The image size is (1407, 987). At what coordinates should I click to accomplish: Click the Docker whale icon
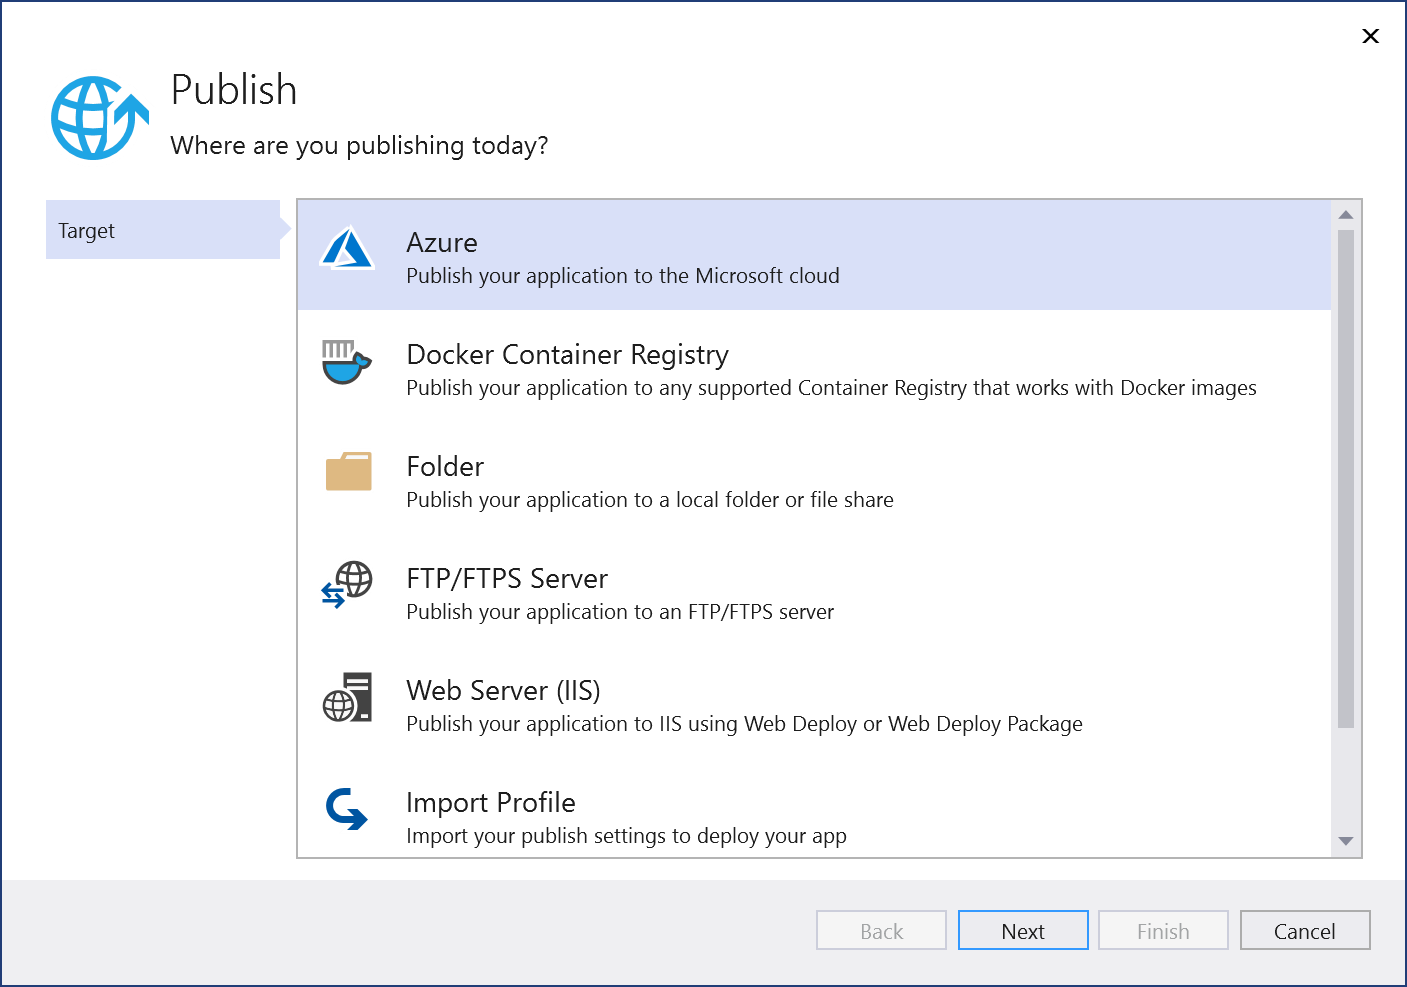coord(346,362)
